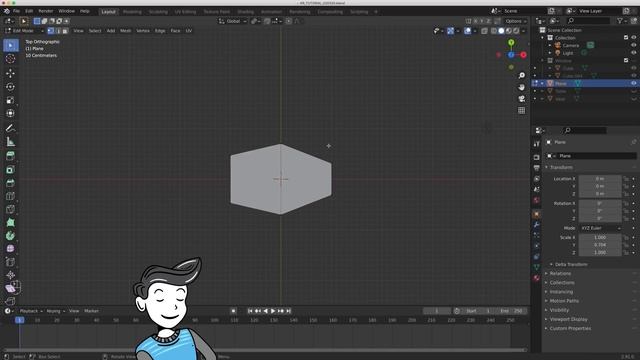Select the Loop Cut tool
Screen dimensions: 640x360
coord(11,196)
